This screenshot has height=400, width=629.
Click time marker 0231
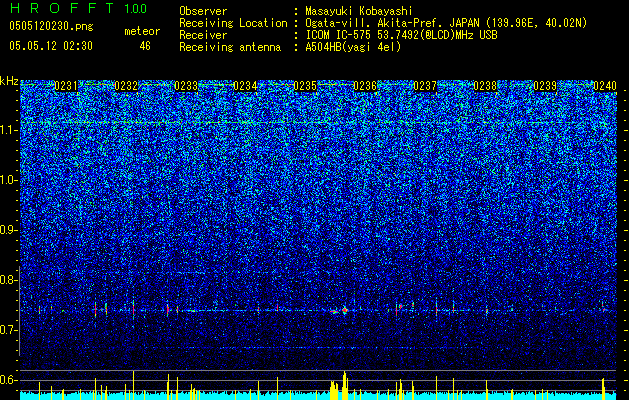[x=66, y=86]
